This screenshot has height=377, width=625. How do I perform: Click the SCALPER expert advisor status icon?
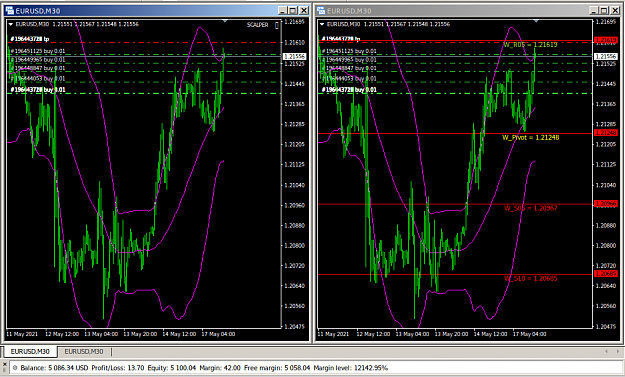click(x=277, y=25)
